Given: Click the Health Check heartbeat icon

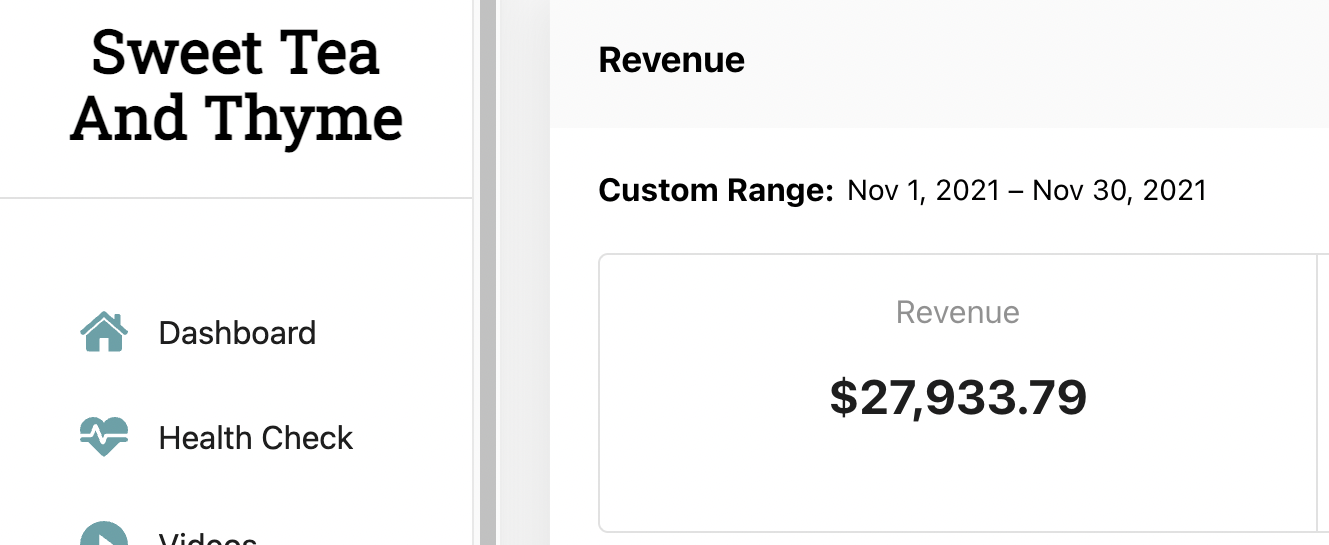Looking at the screenshot, I should pyautogui.click(x=104, y=437).
